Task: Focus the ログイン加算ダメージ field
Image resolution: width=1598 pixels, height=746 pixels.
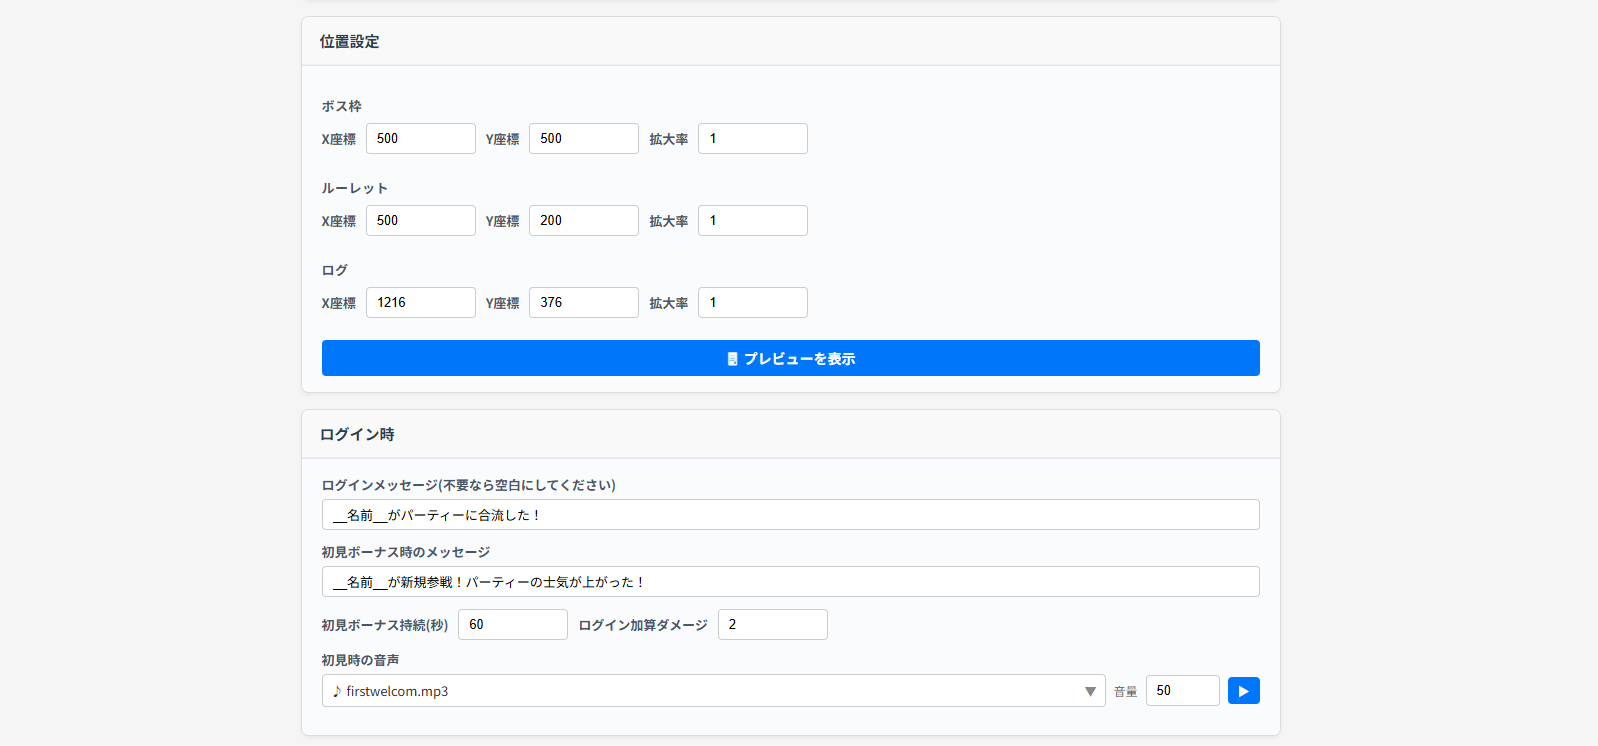Action: click(x=772, y=625)
